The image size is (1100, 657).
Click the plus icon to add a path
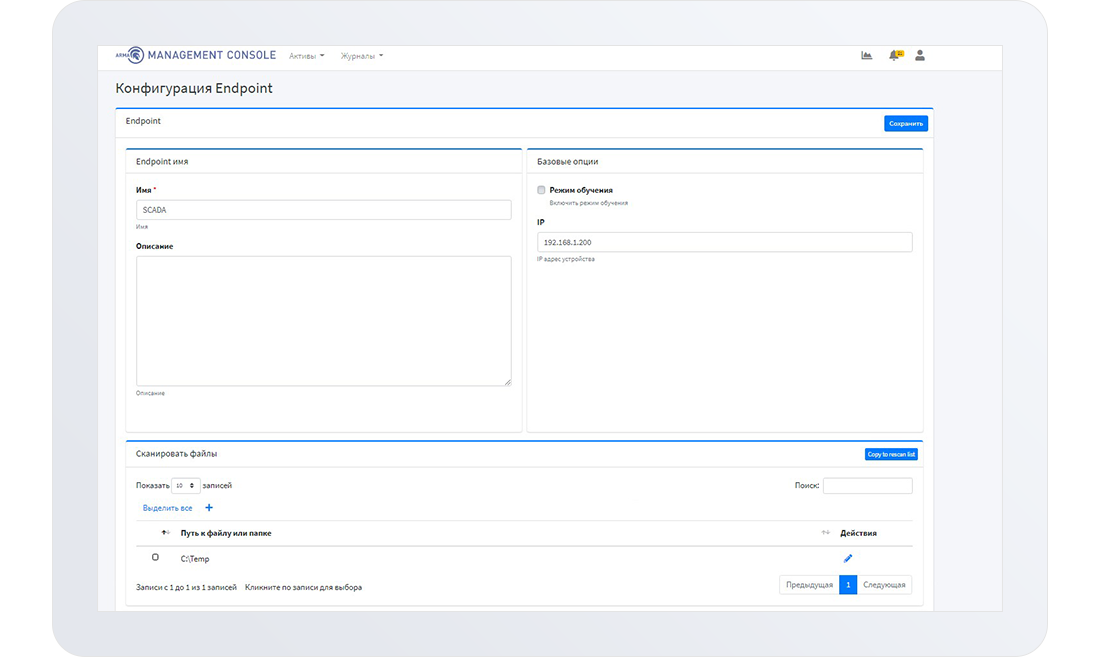click(209, 508)
